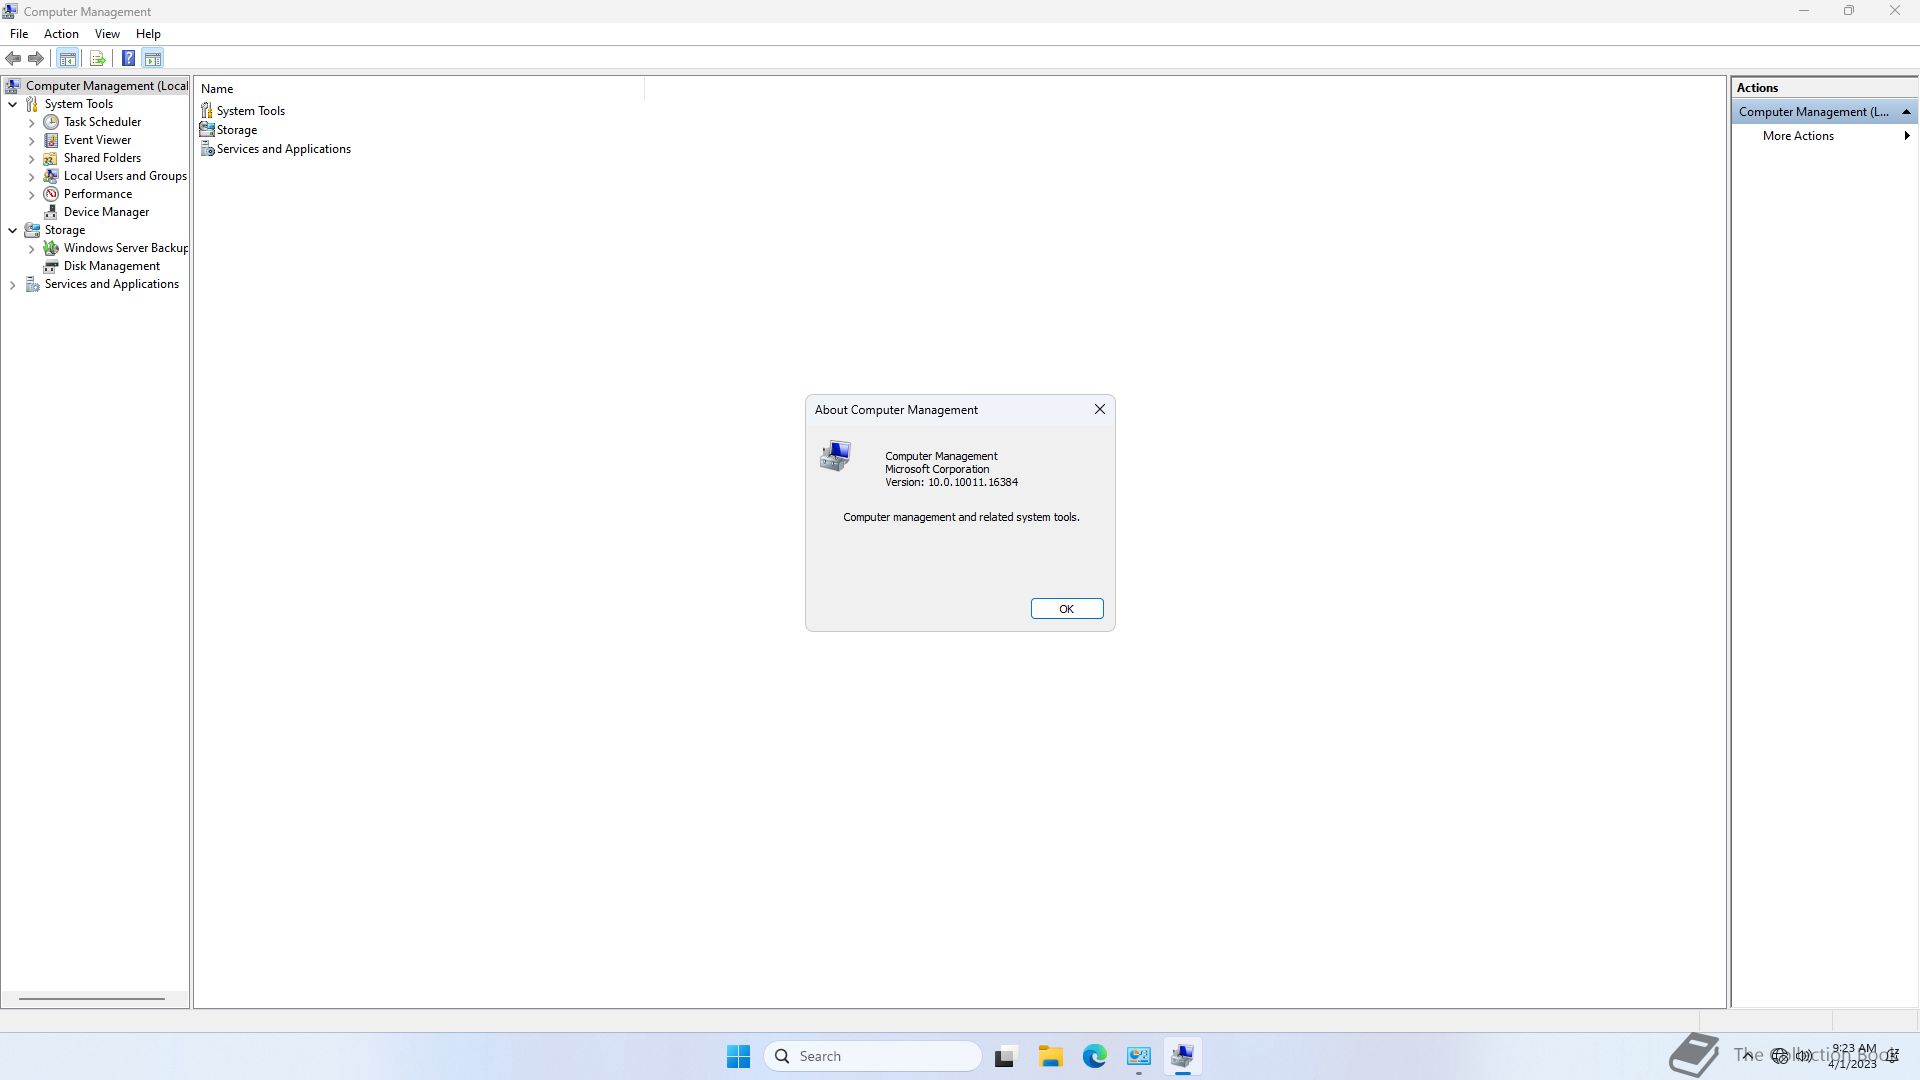
Task: Click the Event Viewer icon in the tree
Action: (51, 140)
